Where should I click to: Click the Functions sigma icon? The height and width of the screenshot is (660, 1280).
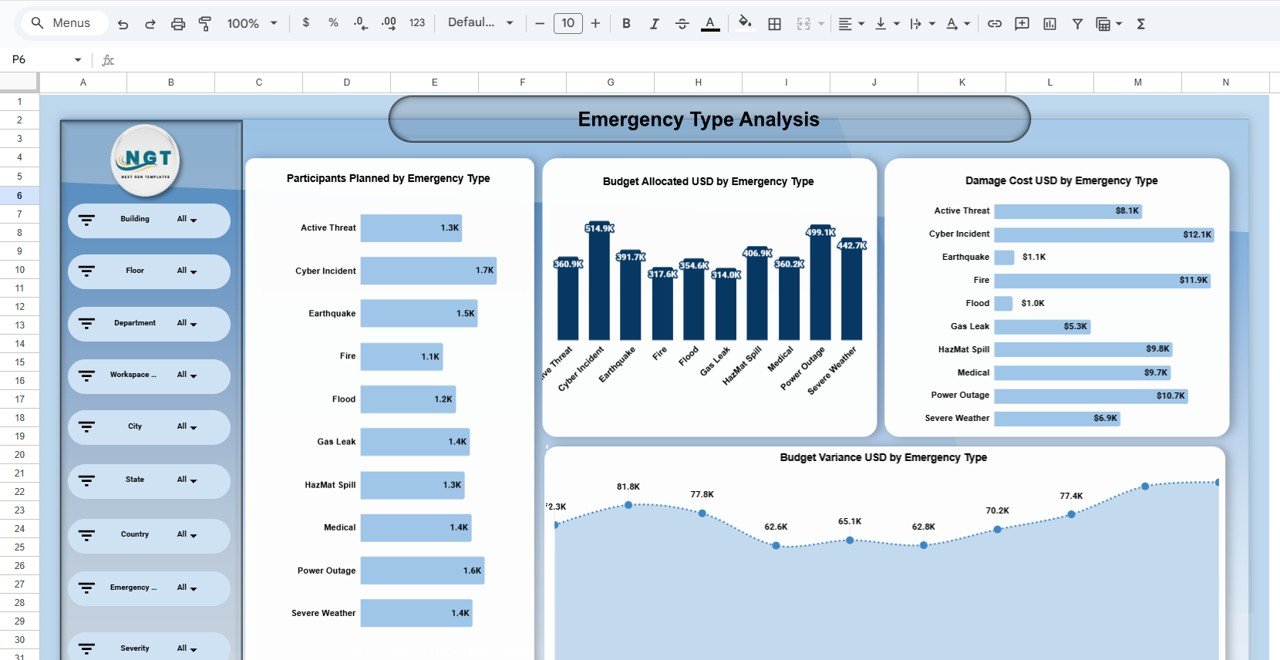[x=1141, y=23]
